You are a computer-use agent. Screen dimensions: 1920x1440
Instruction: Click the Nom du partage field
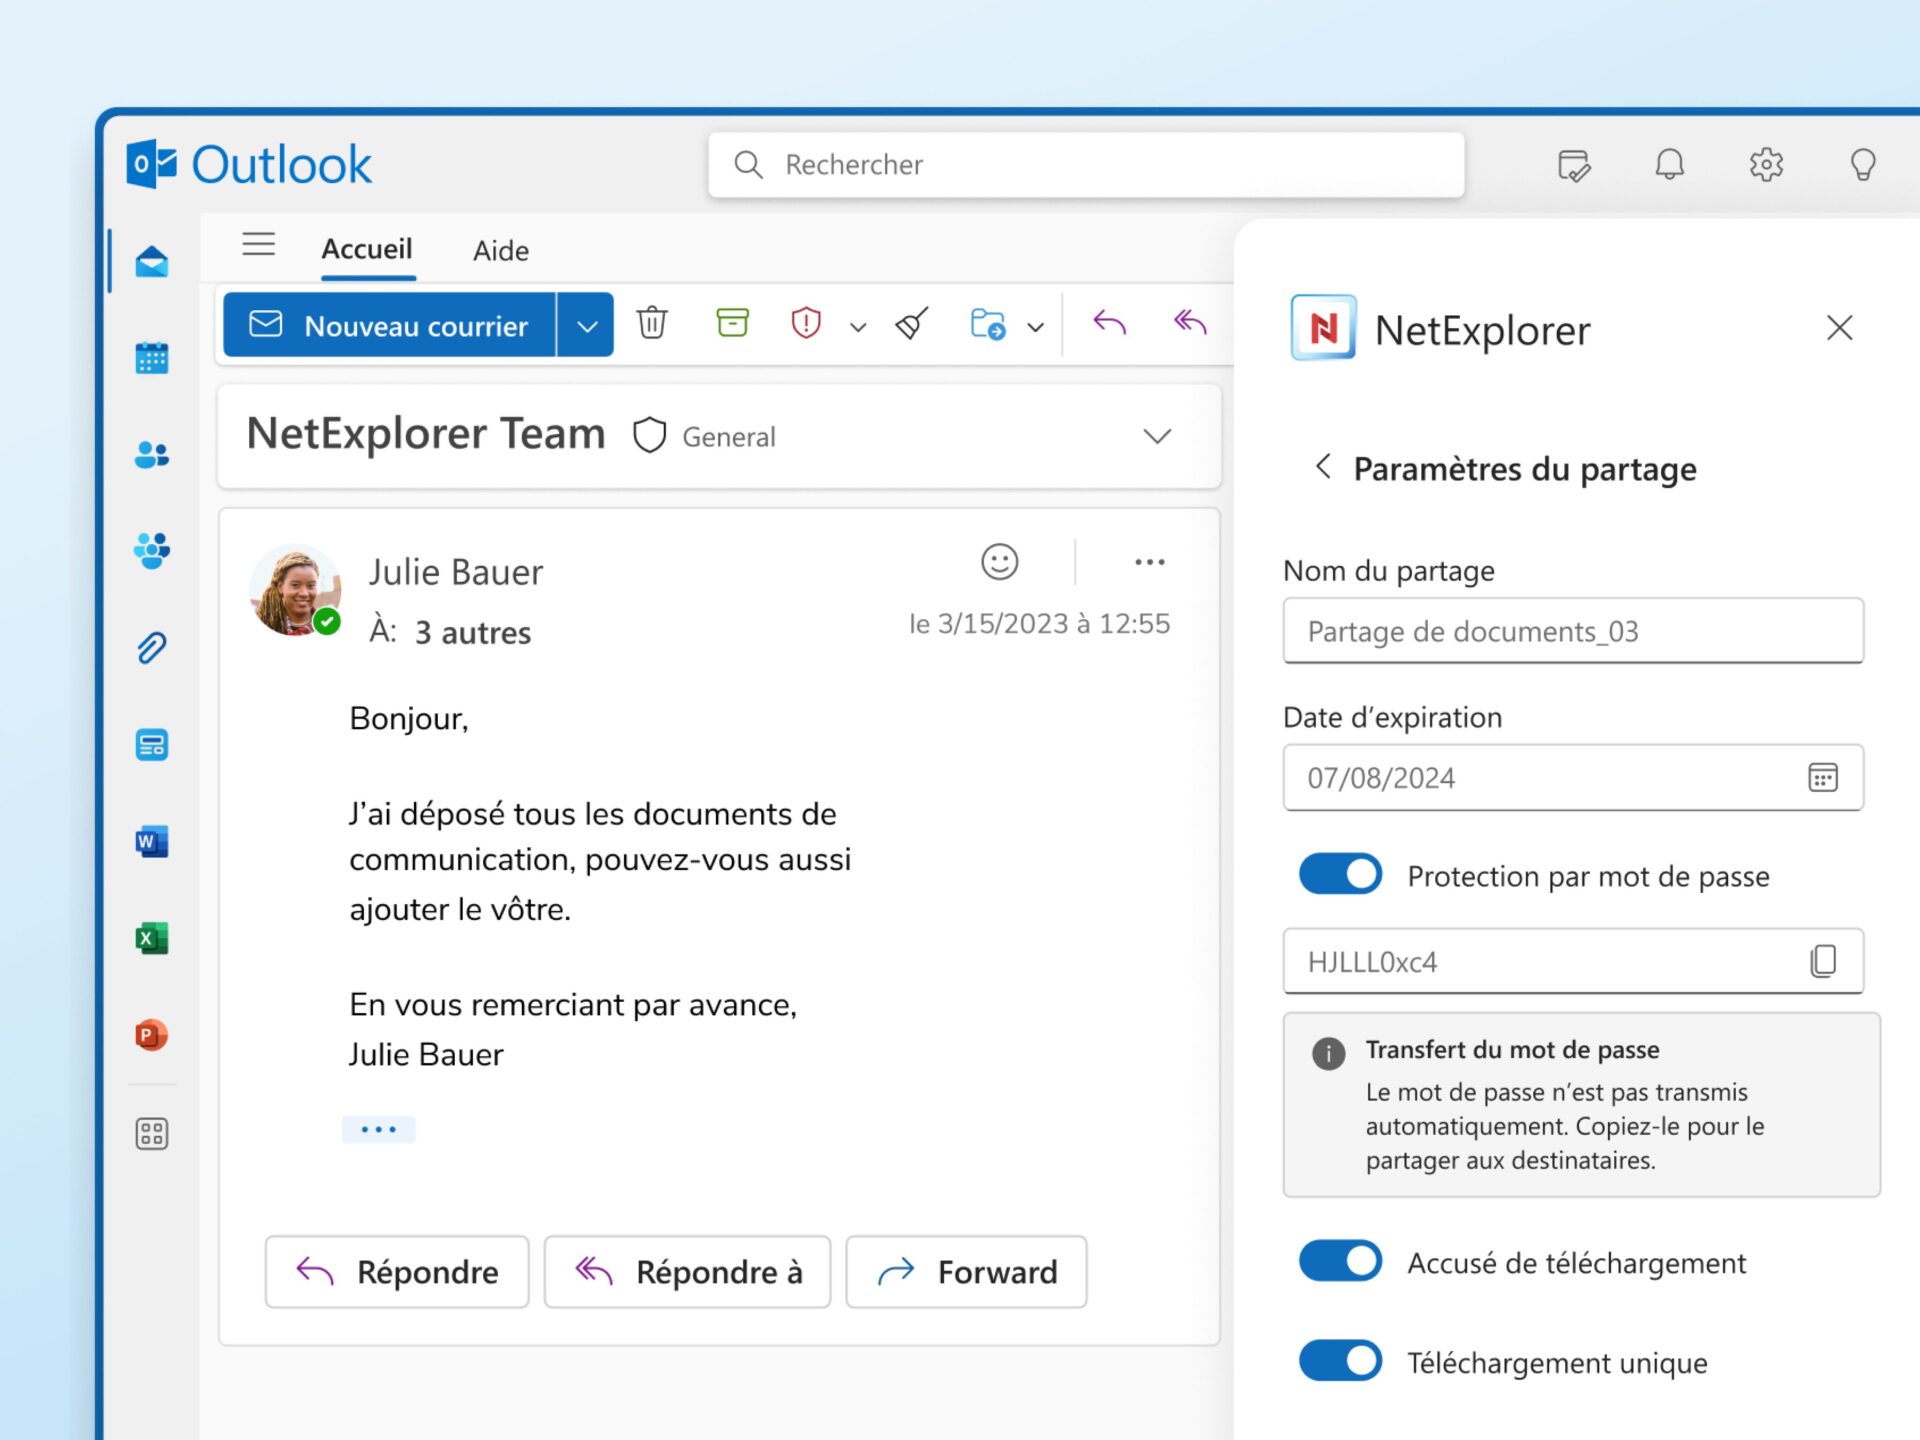(1573, 631)
